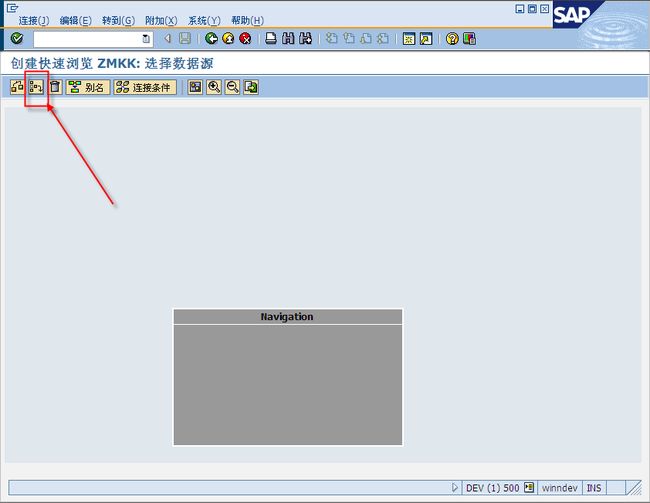Click the Find Next binoculars icon

[x=306, y=39]
